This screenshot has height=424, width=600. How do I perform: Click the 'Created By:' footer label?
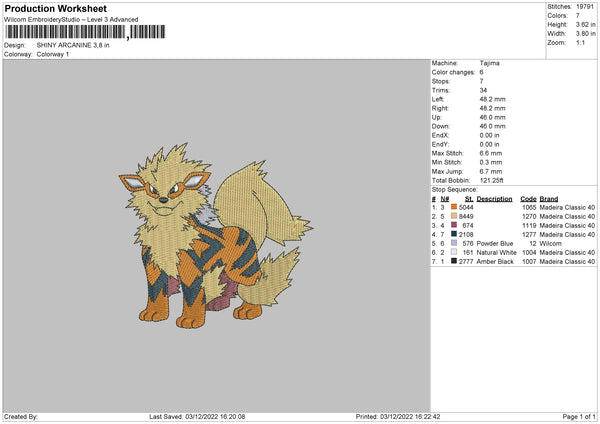[21, 417]
